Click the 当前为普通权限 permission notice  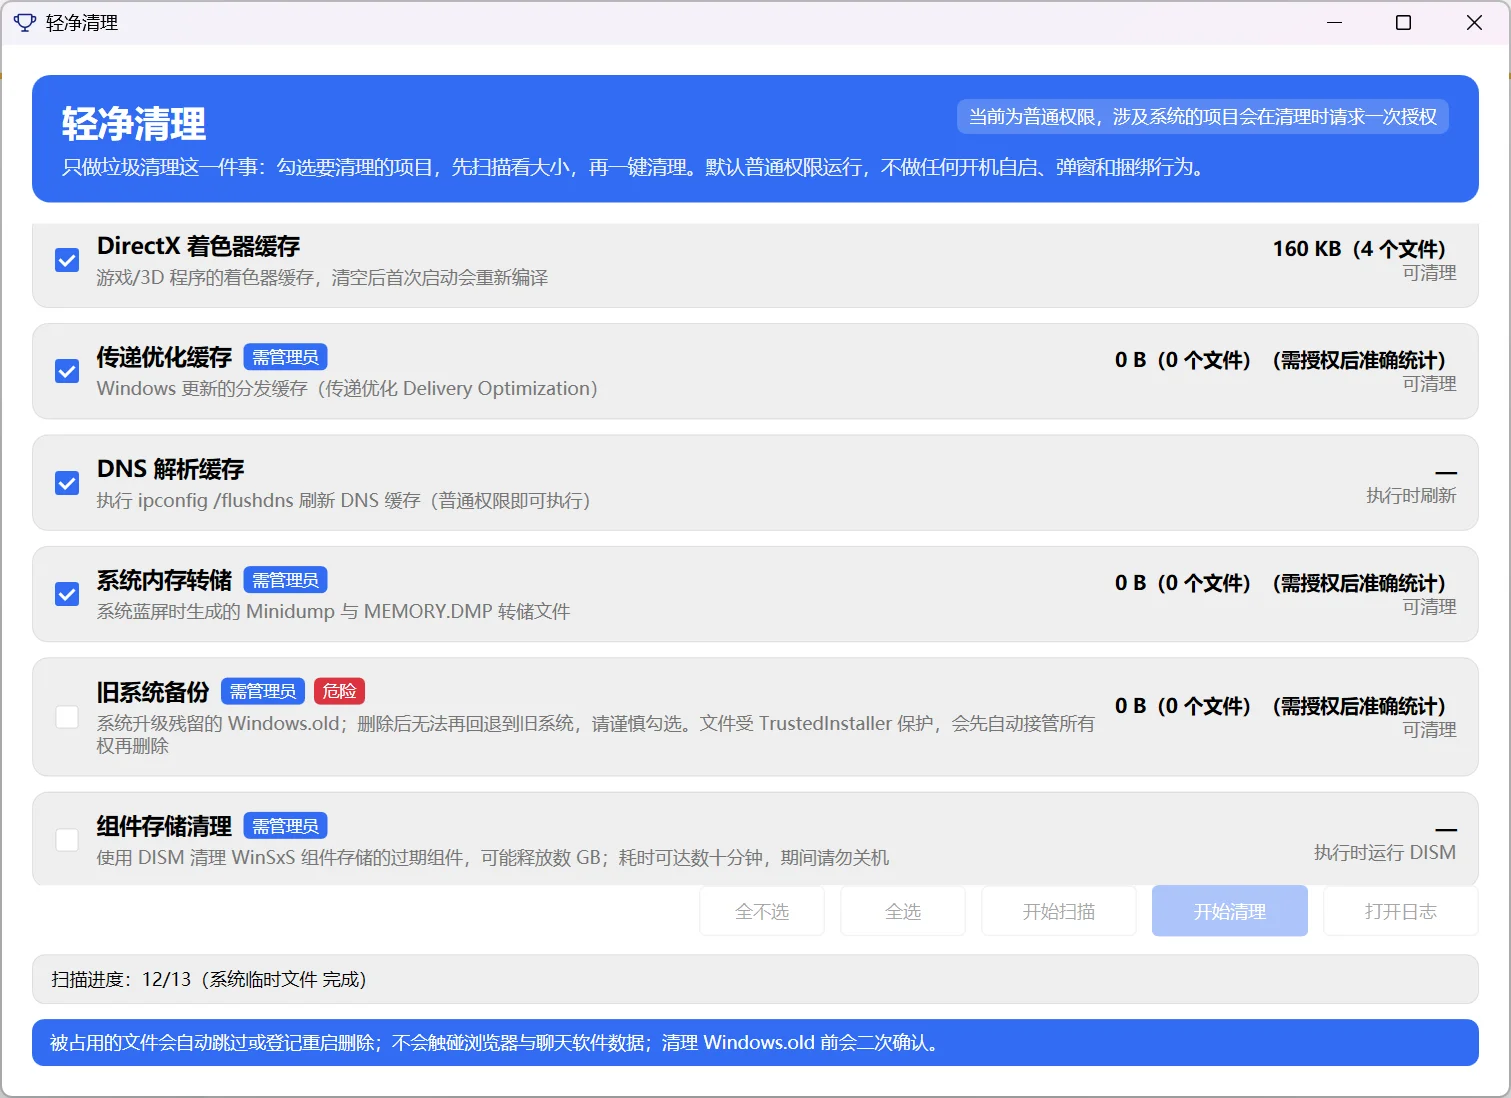[x=1203, y=117]
